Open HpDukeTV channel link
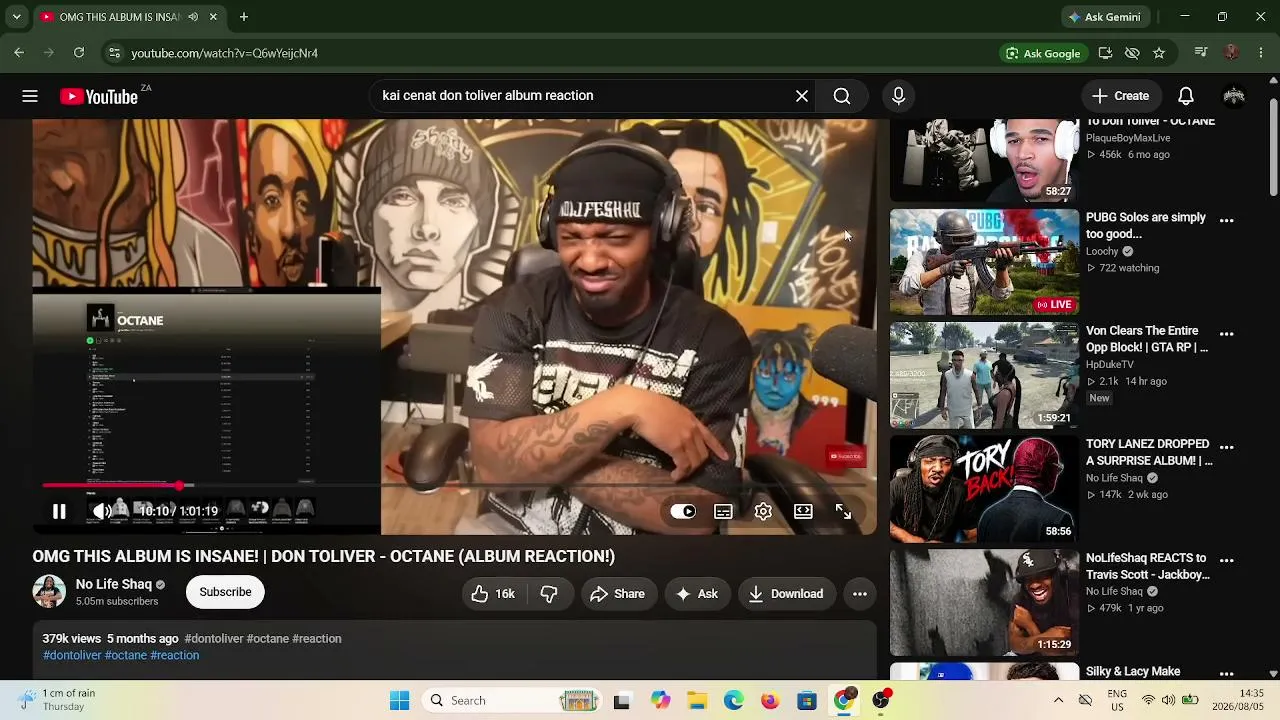The image size is (1280, 720). pos(1110,365)
